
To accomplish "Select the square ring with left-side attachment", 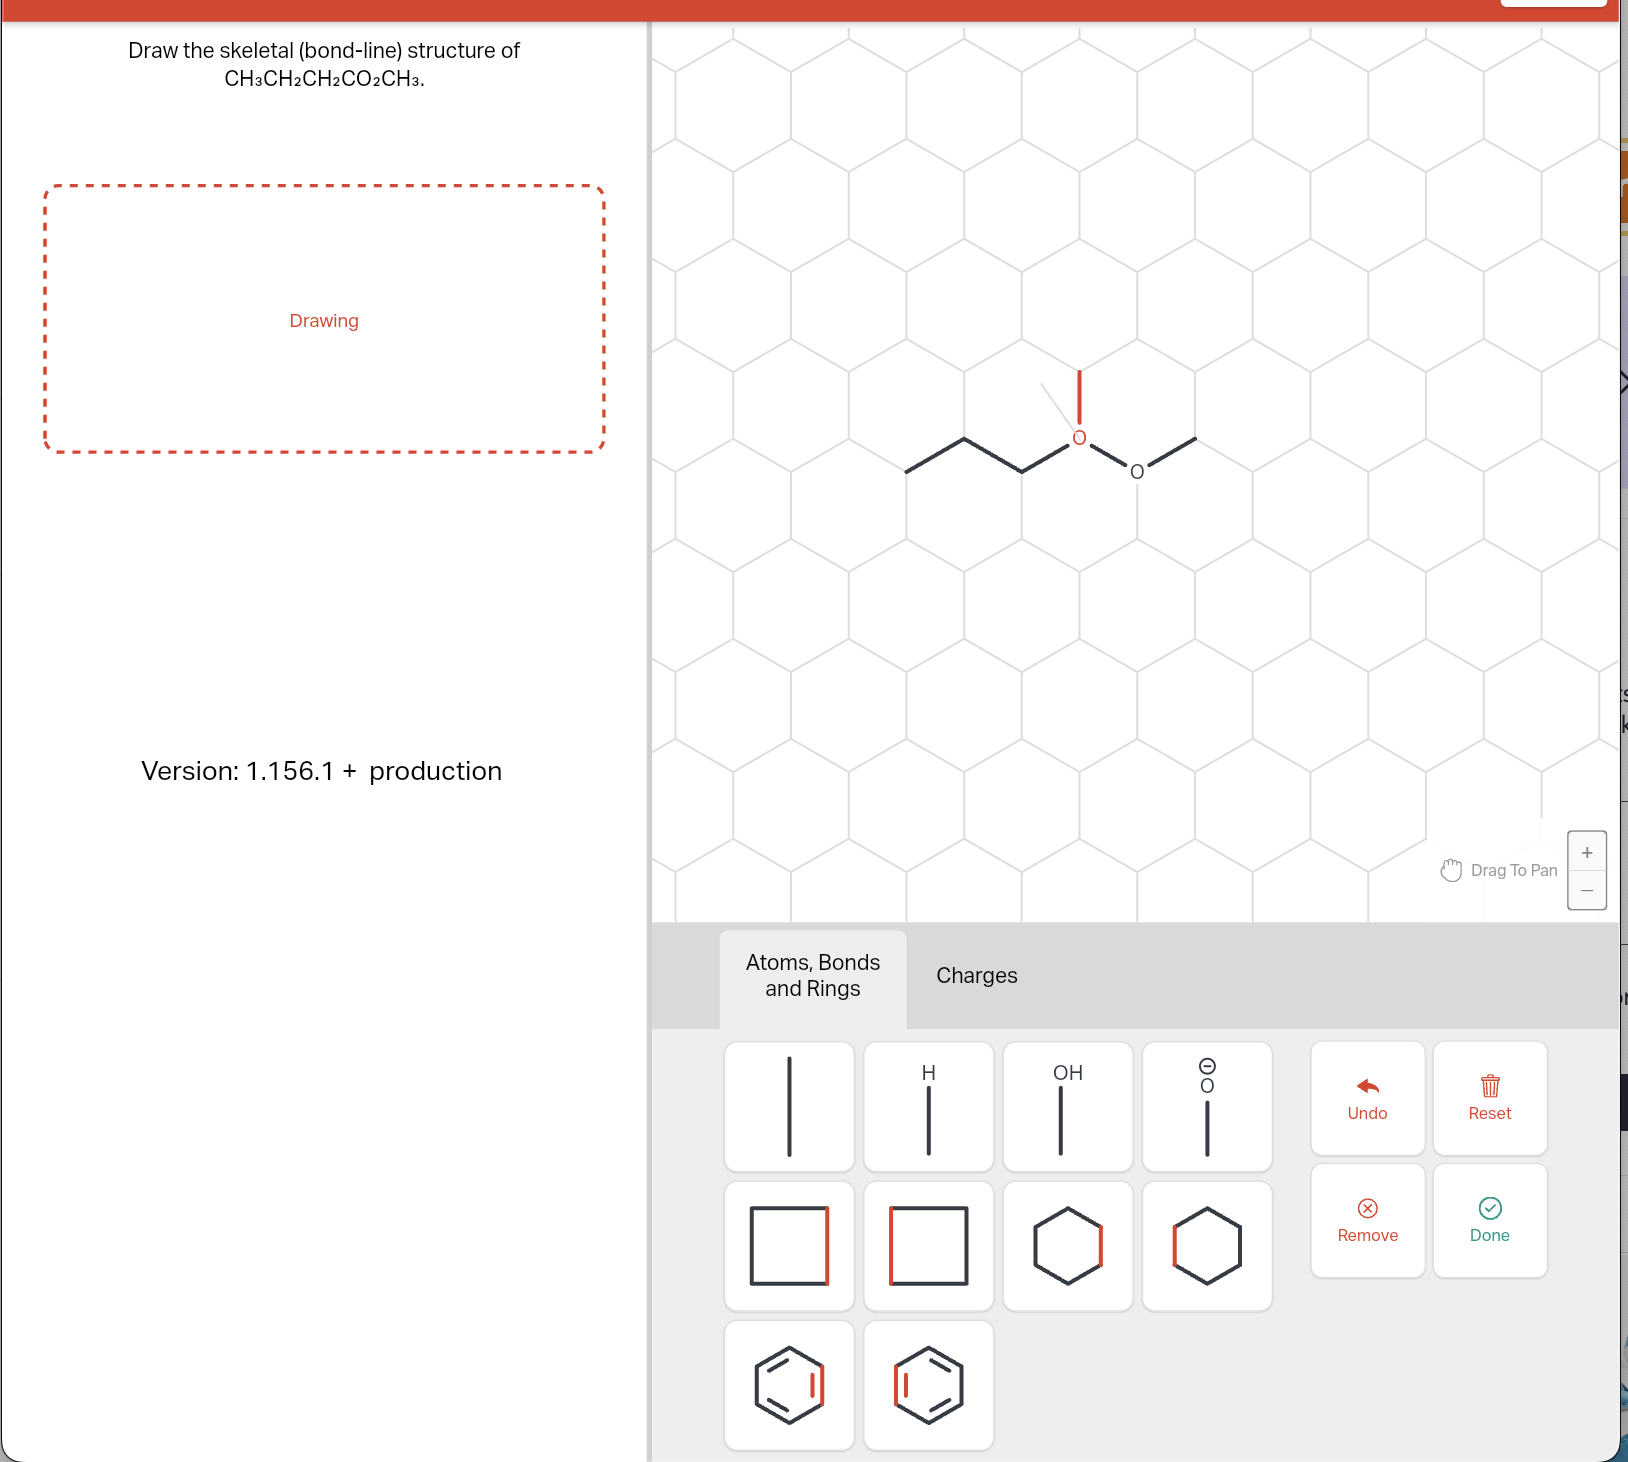I will pos(928,1246).
